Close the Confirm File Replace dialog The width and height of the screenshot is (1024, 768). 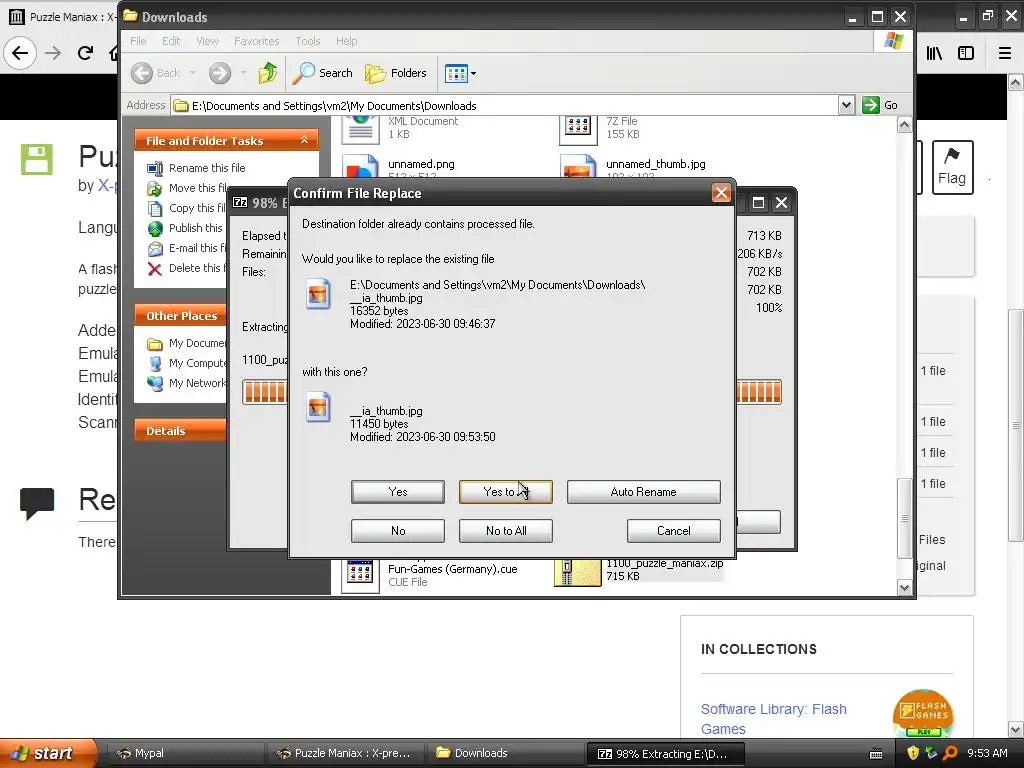(721, 193)
